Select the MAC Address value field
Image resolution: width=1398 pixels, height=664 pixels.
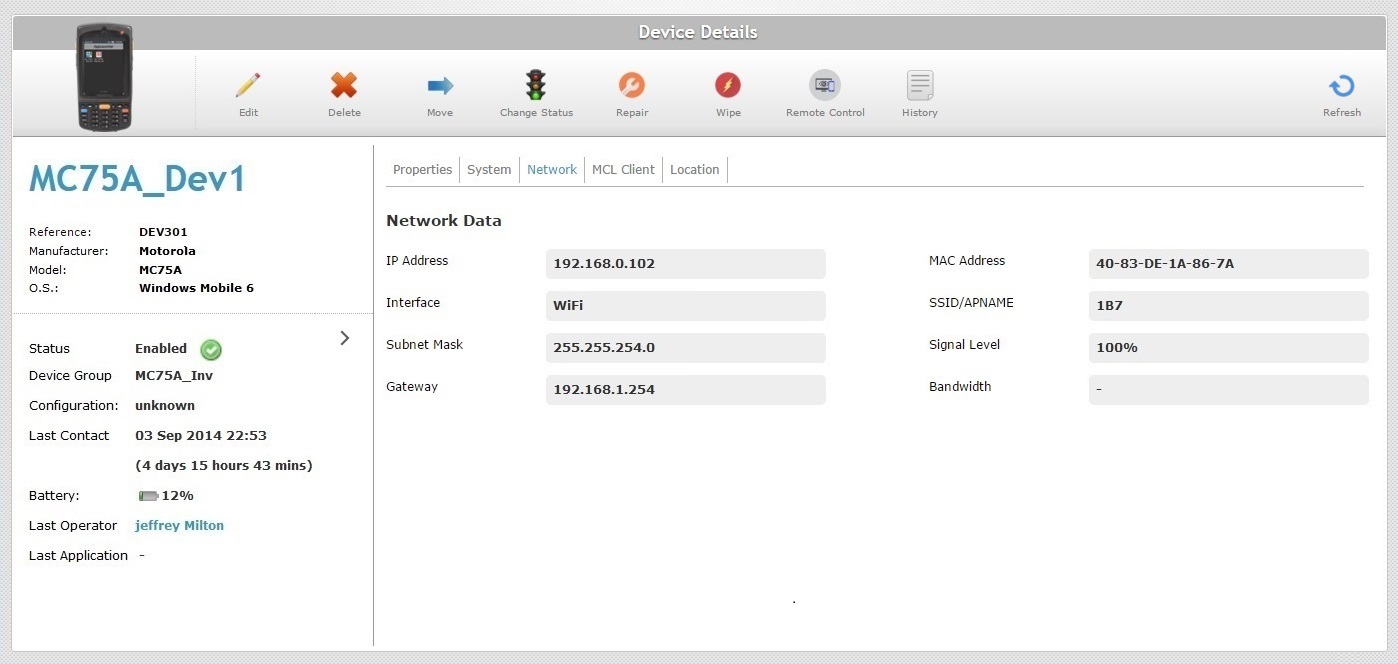[x=1228, y=264]
